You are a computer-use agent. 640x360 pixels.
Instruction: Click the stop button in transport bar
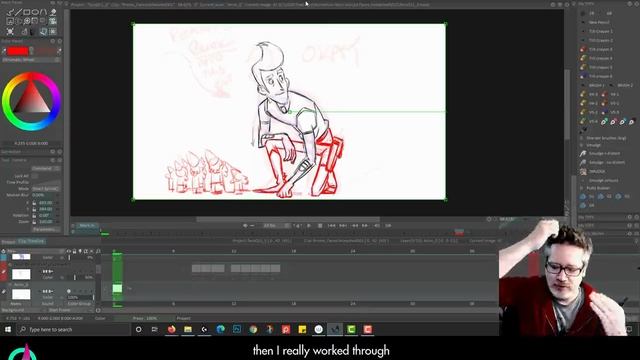(320, 225)
